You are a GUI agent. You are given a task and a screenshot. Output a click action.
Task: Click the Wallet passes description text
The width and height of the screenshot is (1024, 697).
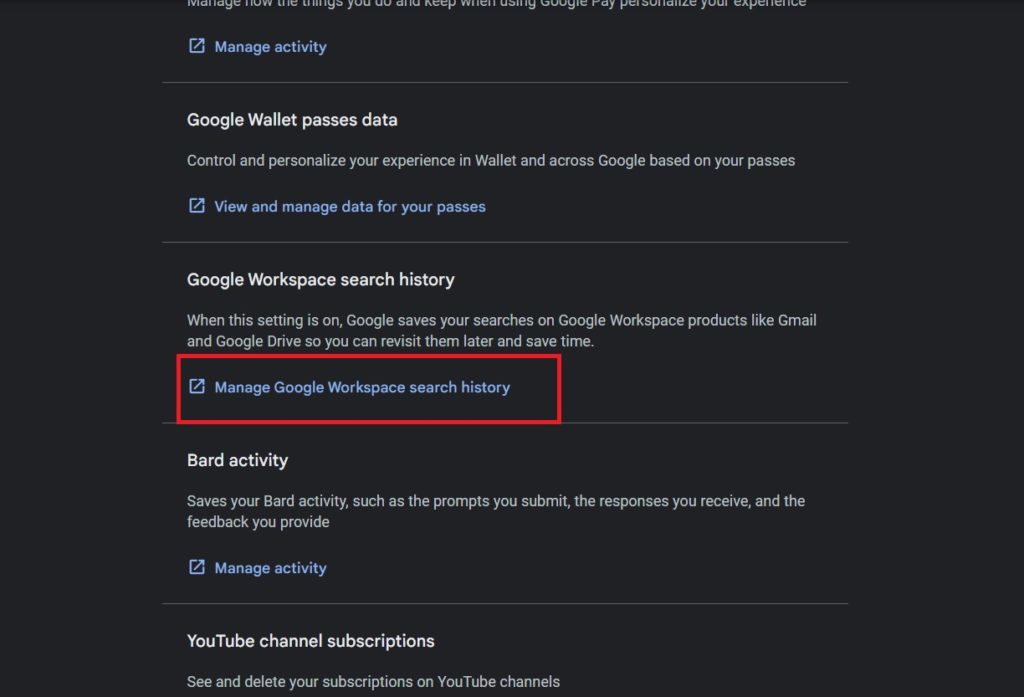point(491,161)
